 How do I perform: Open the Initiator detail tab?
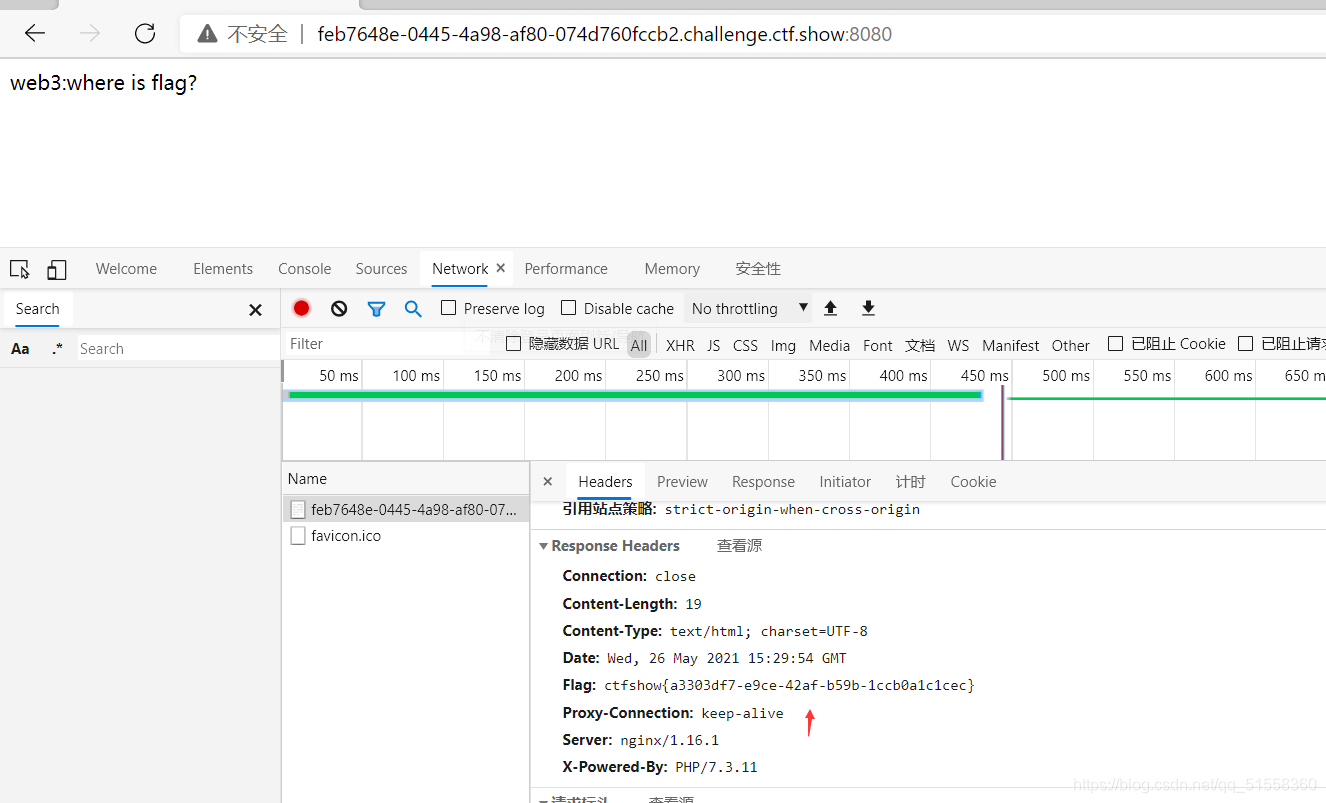pyautogui.click(x=845, y=482)
